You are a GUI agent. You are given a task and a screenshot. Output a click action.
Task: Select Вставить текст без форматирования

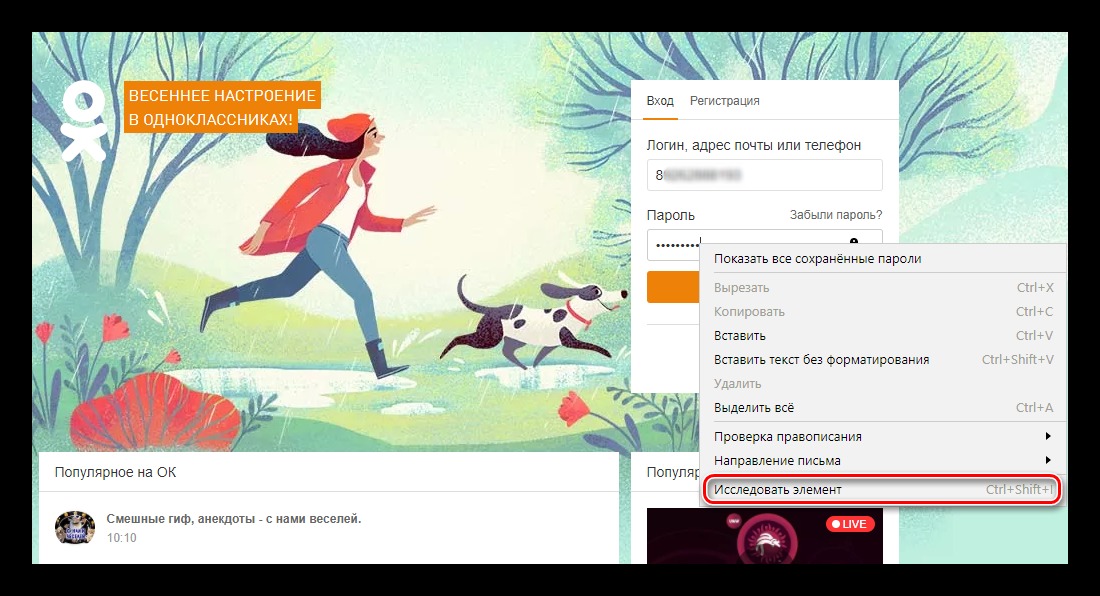pyautogui.click(x=883, y=360)
